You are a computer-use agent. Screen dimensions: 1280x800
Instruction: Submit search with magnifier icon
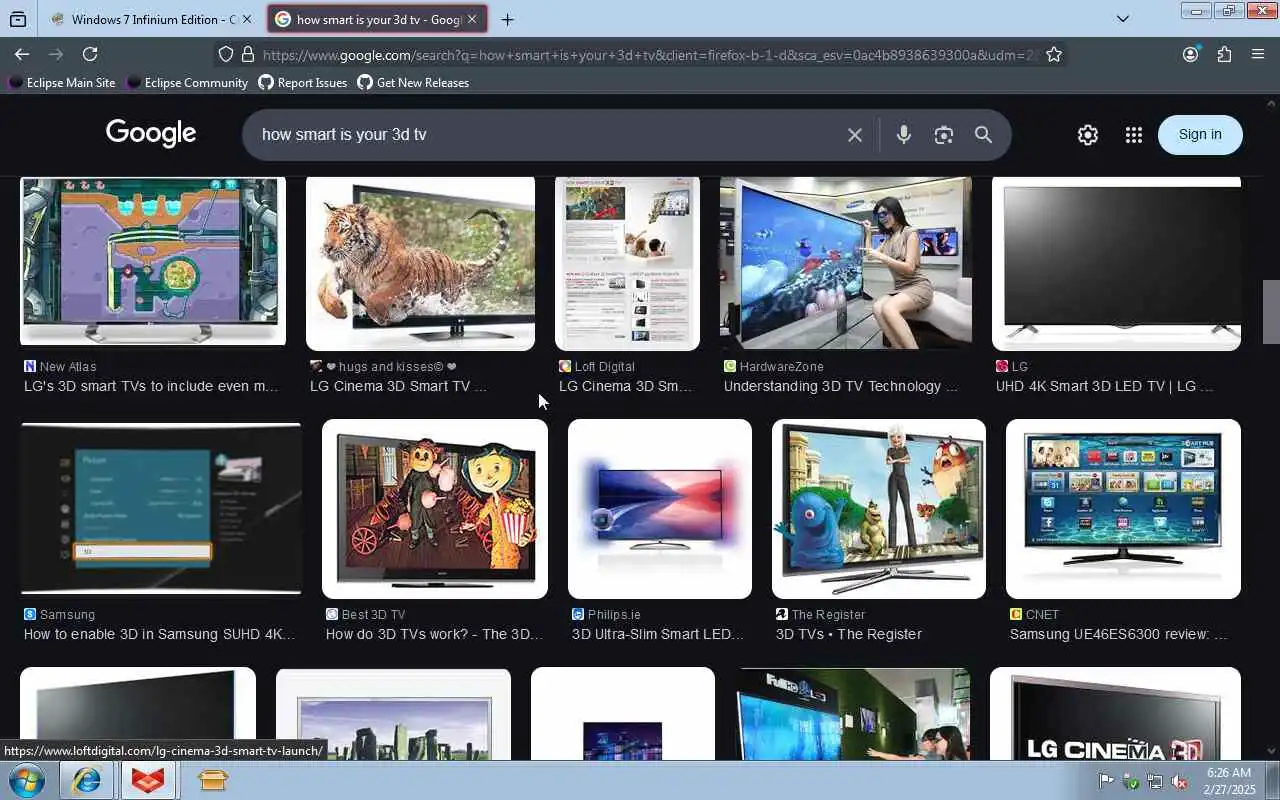click(984, 135)
